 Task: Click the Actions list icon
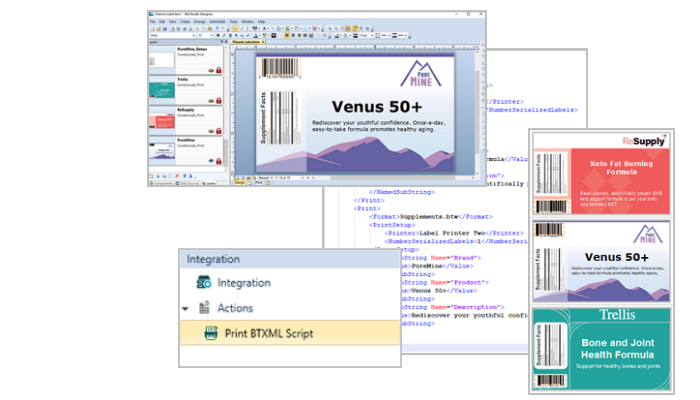(x=203, y=308)
